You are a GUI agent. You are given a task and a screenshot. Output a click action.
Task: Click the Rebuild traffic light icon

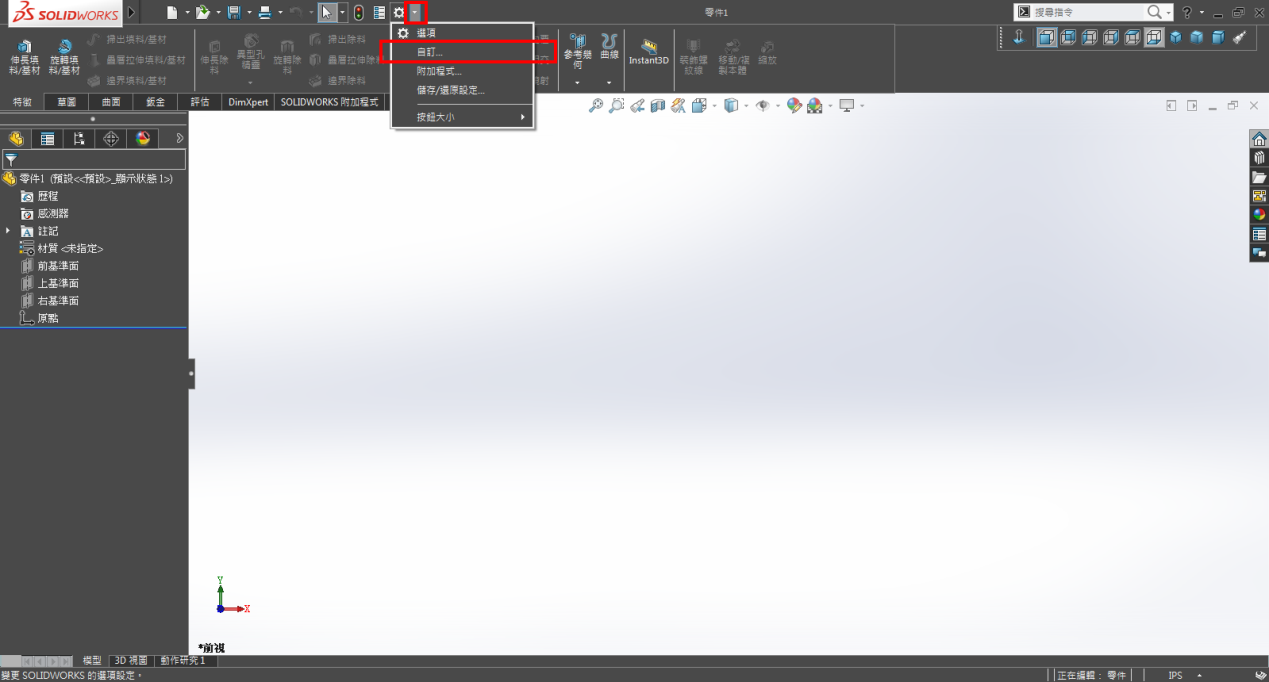coord(359,12)
